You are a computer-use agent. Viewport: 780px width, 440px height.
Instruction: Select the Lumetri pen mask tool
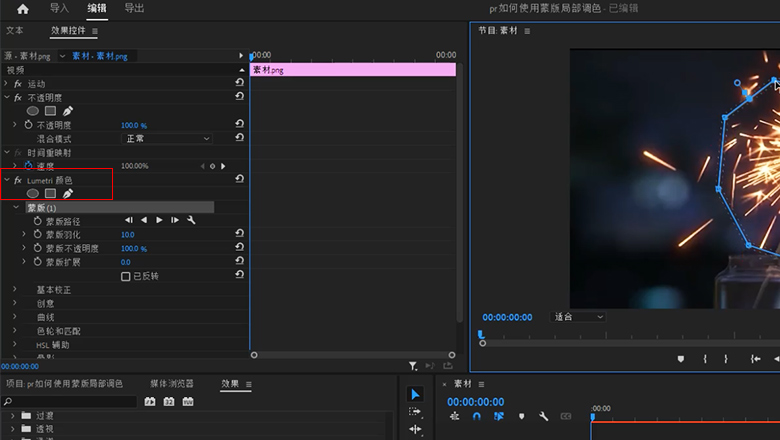(x=68, y=193)
